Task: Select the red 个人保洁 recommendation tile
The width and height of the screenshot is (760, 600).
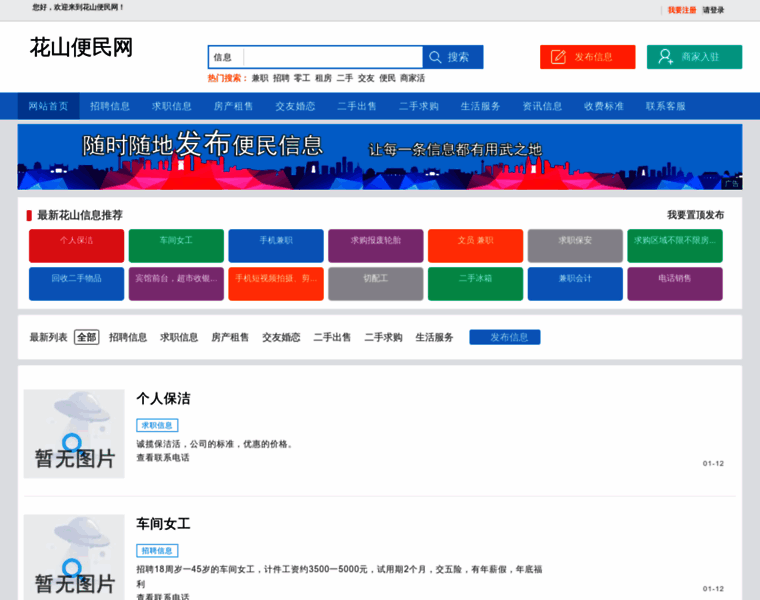Action: click(76, 246)
